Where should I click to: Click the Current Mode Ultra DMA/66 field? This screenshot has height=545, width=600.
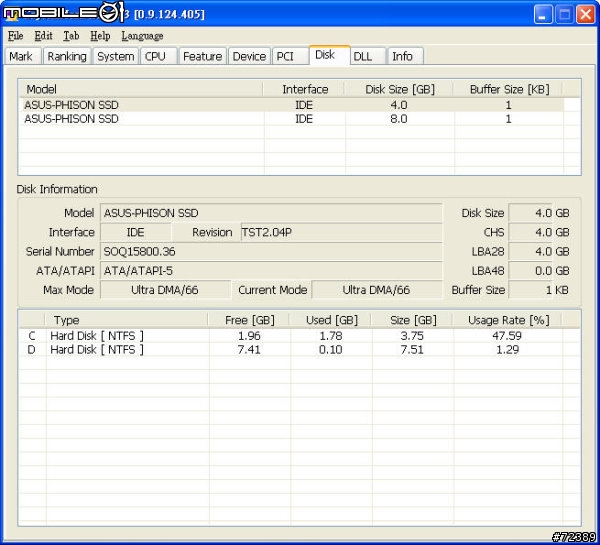[377, 290]
